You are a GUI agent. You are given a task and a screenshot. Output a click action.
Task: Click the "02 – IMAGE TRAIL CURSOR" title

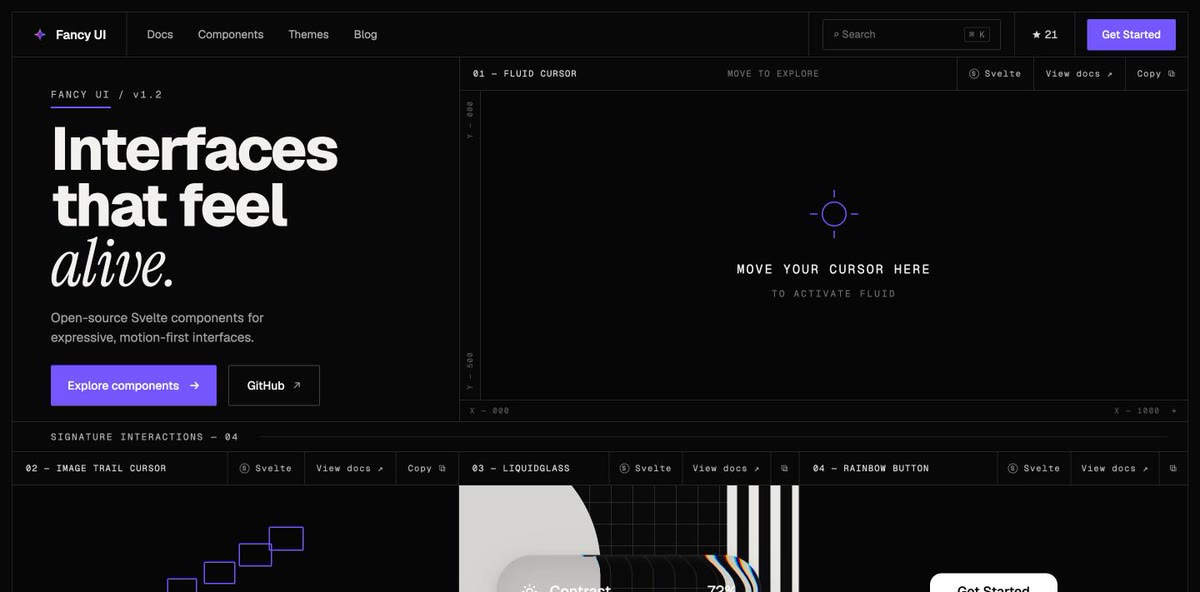pyautogui.click(x=96, y=468)
